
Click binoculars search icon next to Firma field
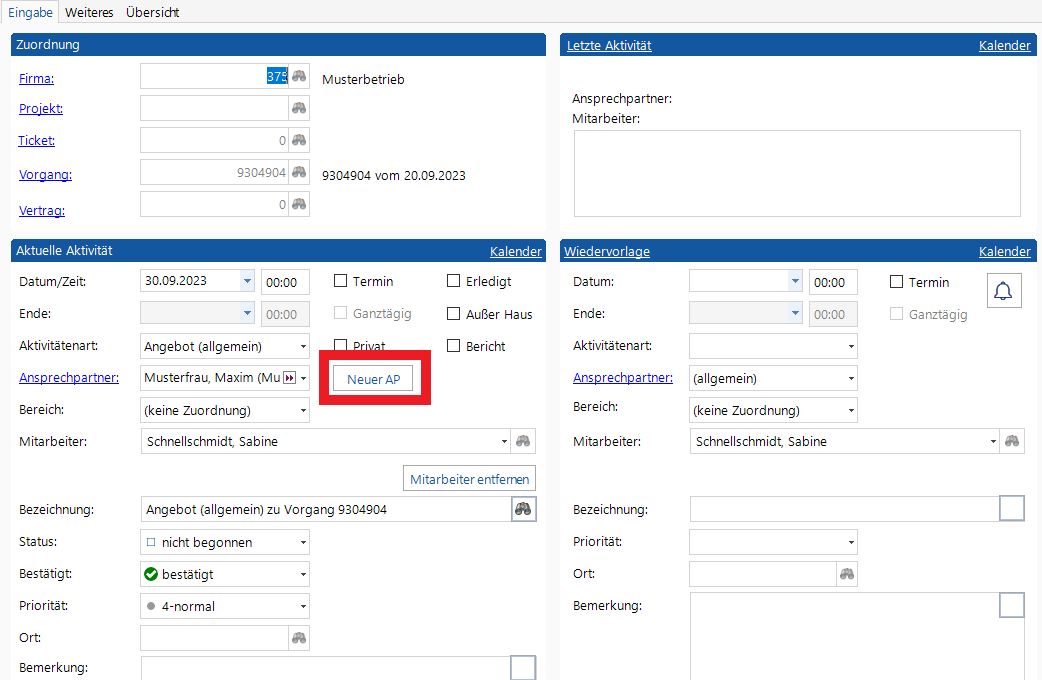click(x=298, y=77)
